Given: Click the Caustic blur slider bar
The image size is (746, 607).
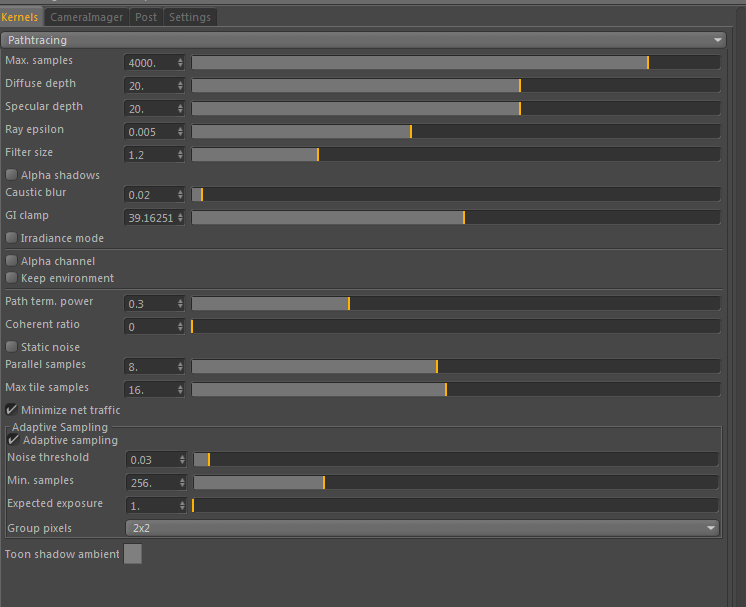Looking at the screenshot, I should tap(456, 194).
